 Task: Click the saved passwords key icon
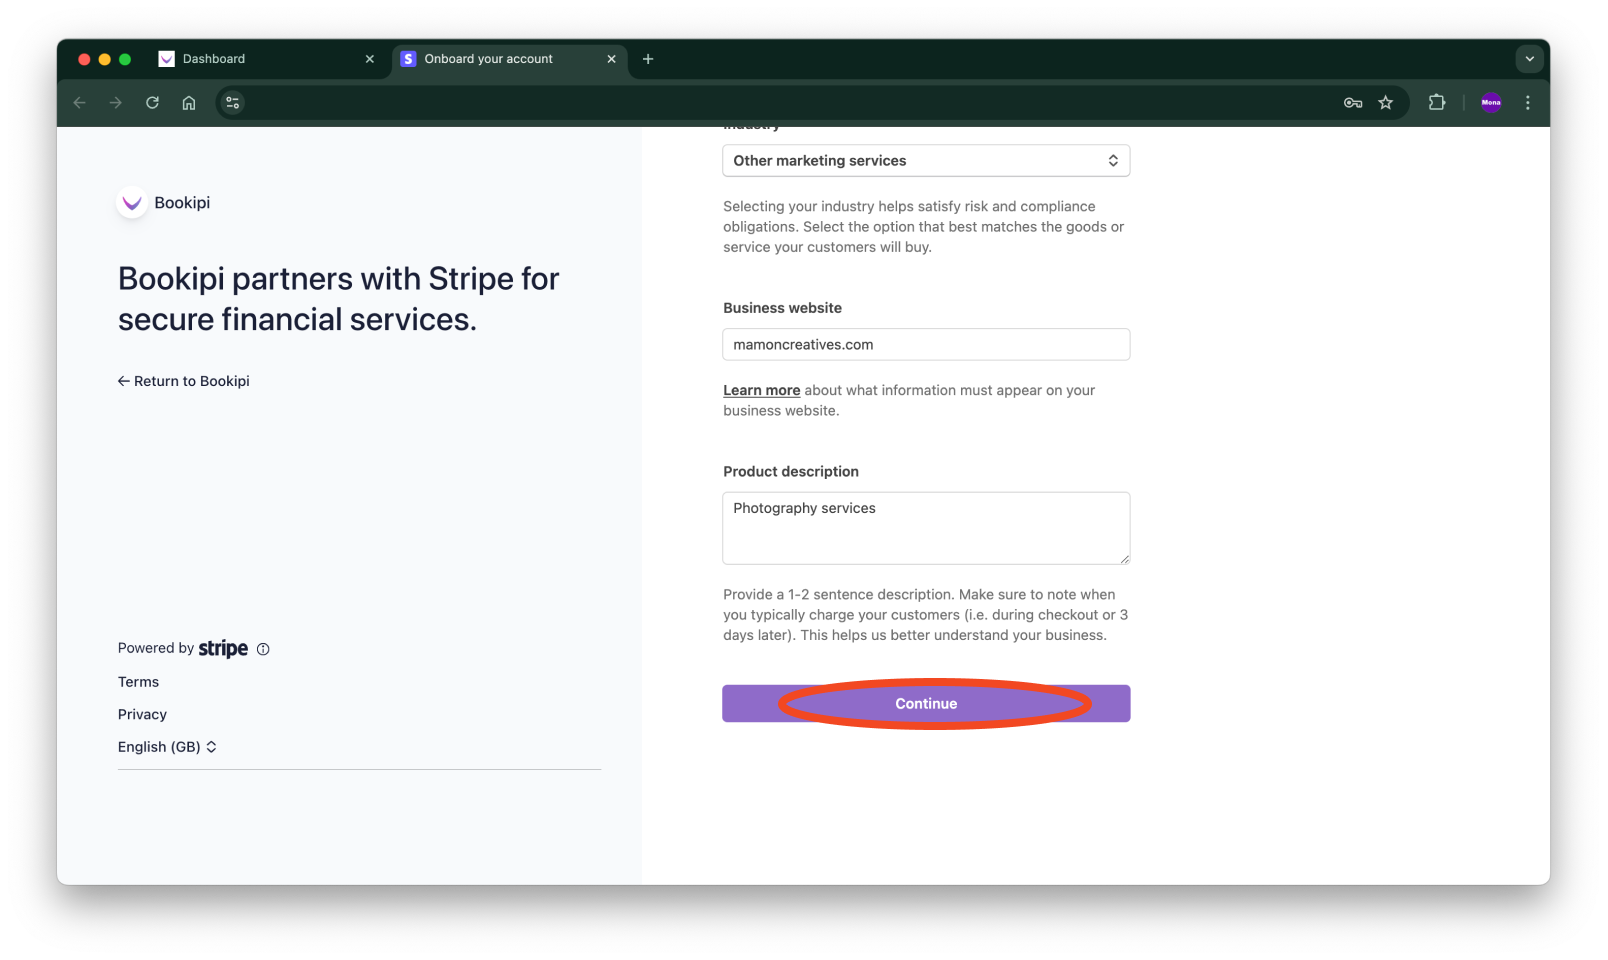pyautogui.click(x=1352, y=102)
